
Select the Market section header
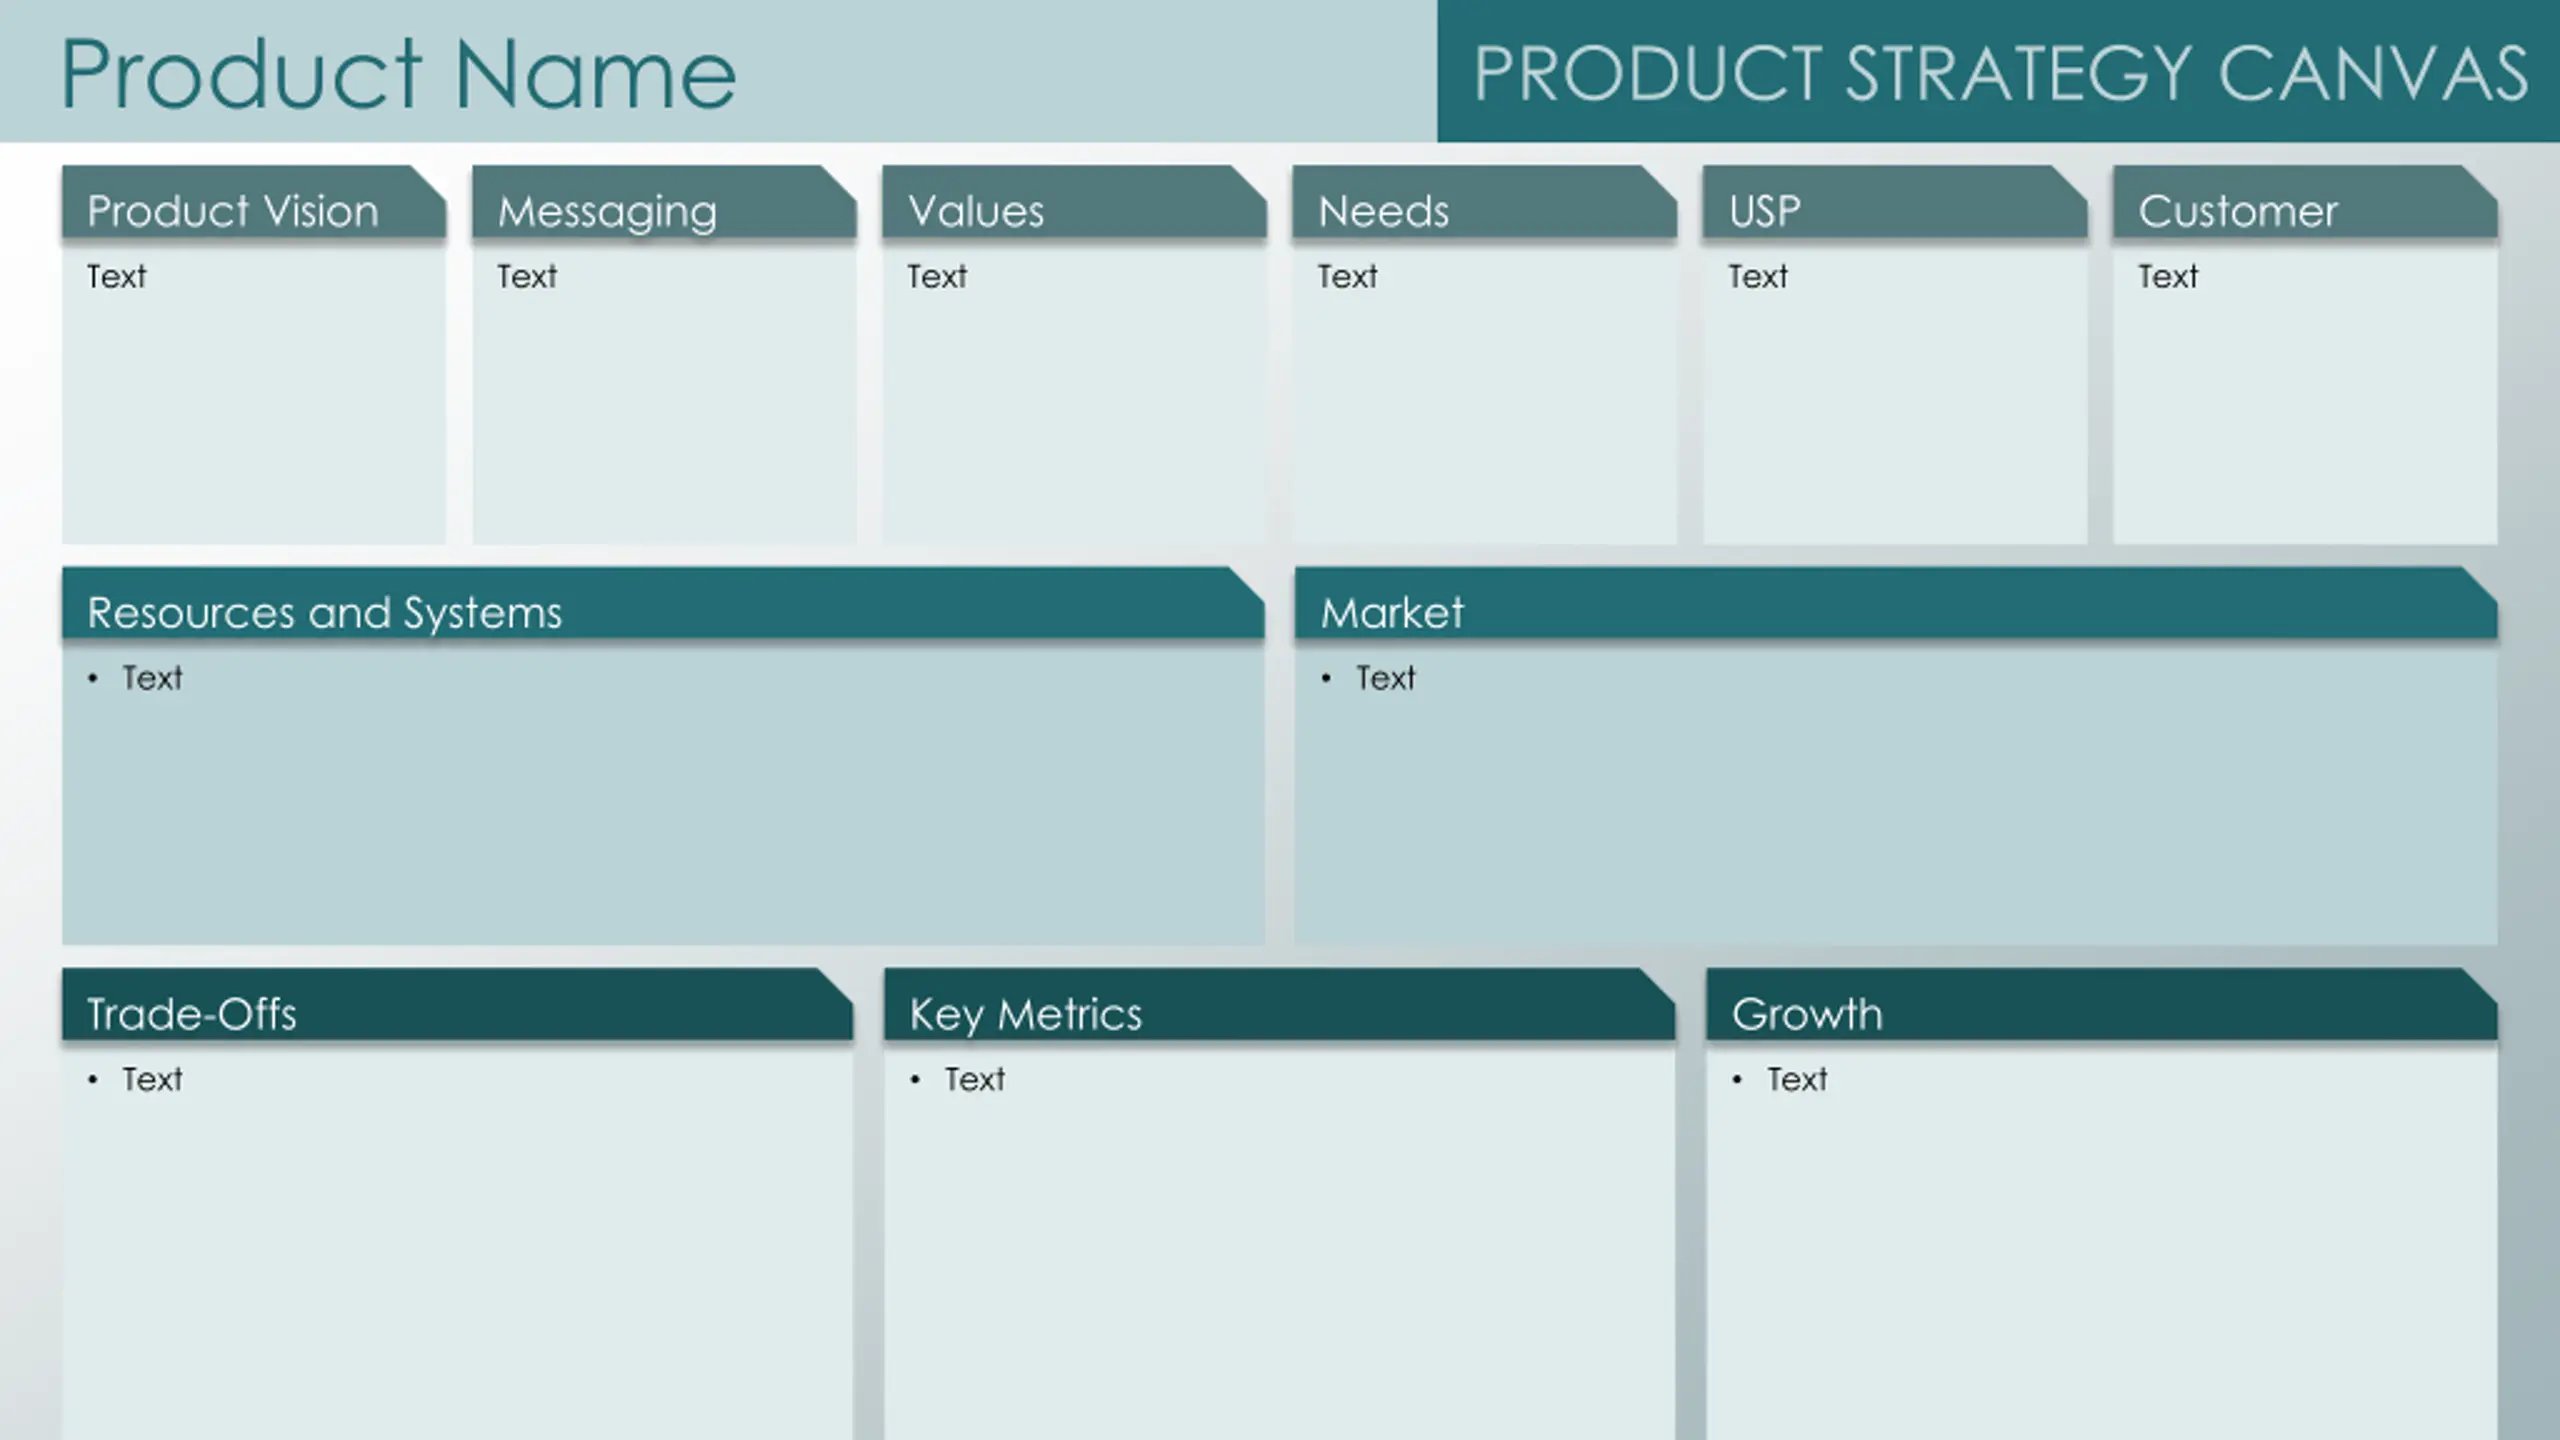tap(1392, 612)
